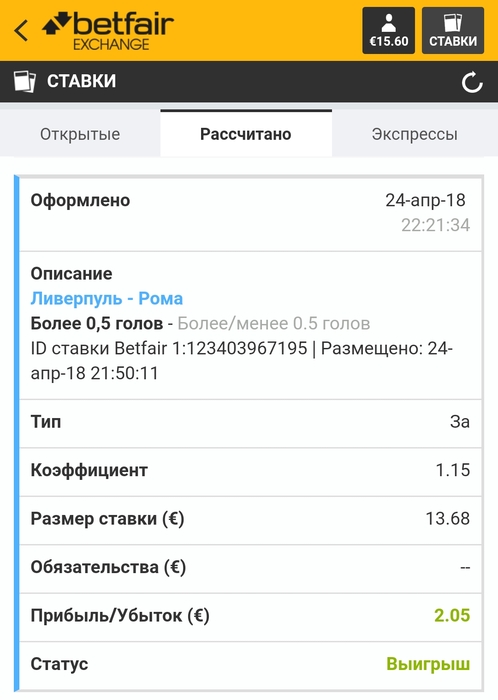
Task: Tap the Оформлено date row
Action: pos(250,213)
